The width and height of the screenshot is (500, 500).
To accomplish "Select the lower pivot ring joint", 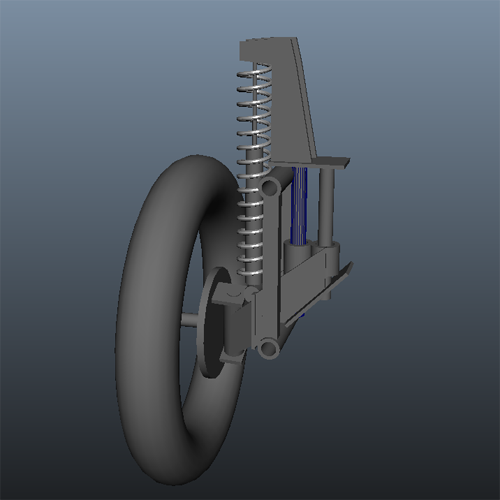I will tap(269, 348).
